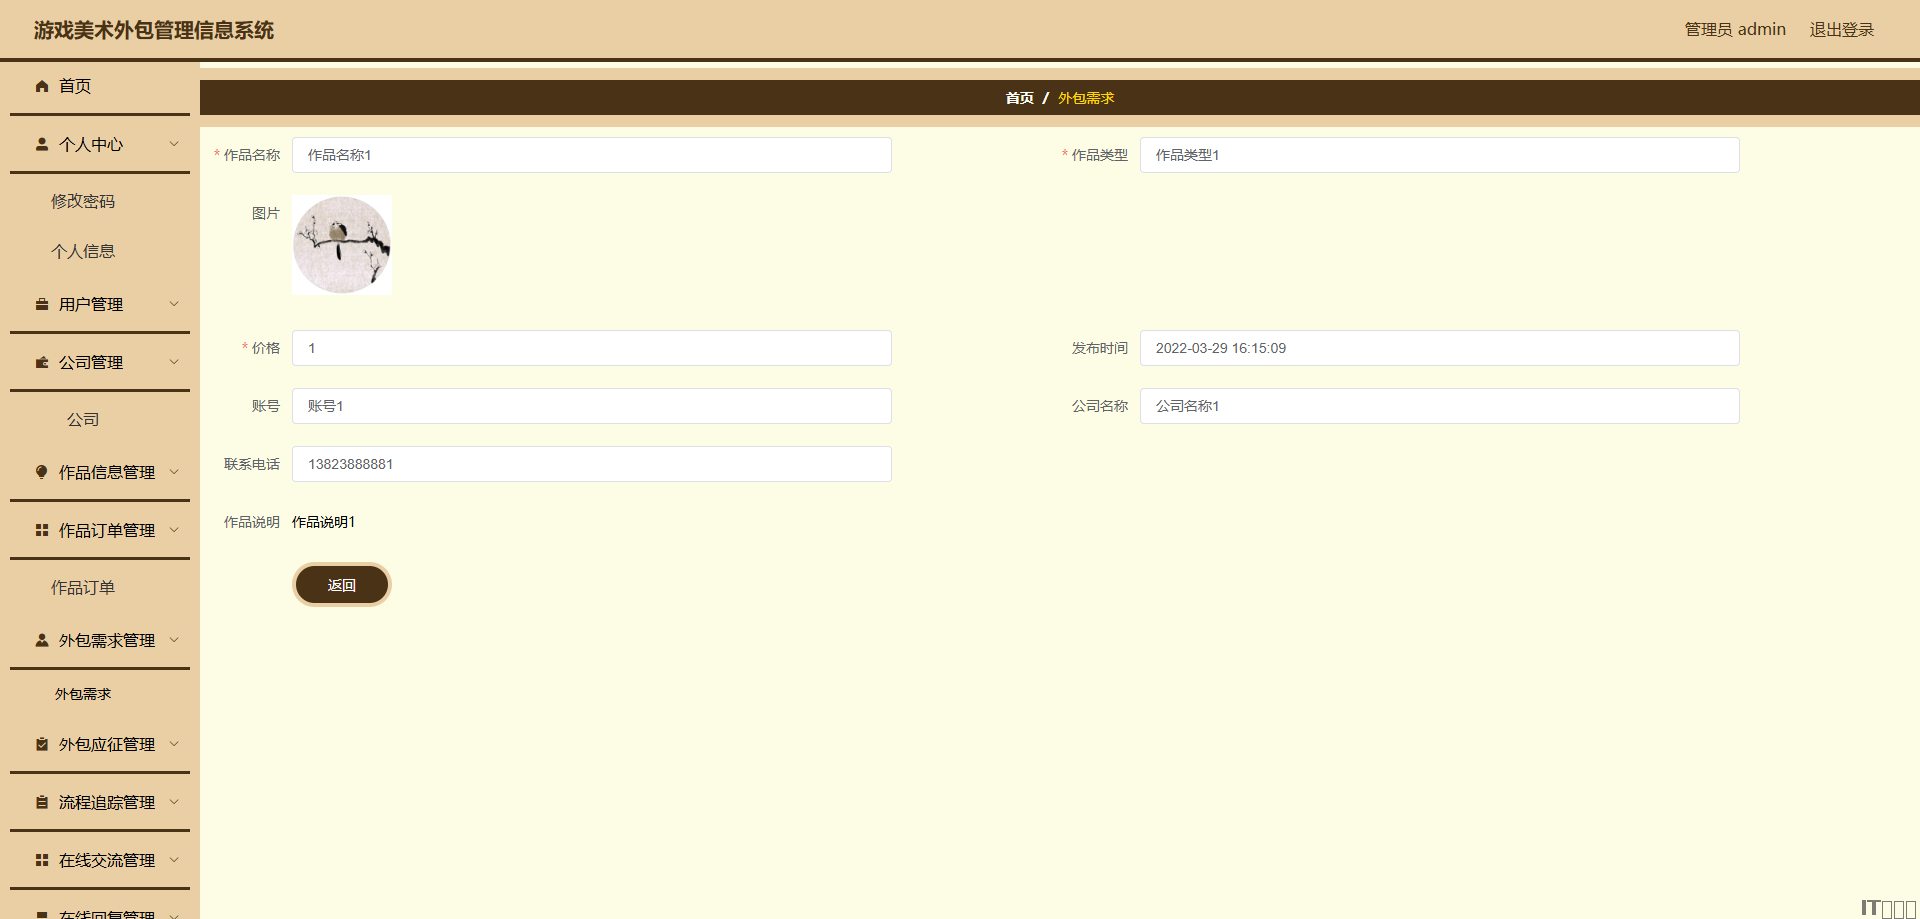Image resolution: width=1920 pixels, height=919 pixels.
Task: Open the 作品订单 submenu item
Action: [x=83, y=588]
